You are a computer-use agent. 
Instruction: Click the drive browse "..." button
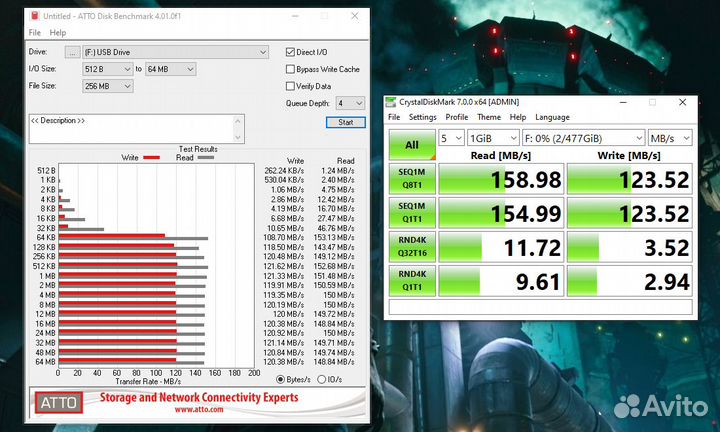[x=72, y=52]
